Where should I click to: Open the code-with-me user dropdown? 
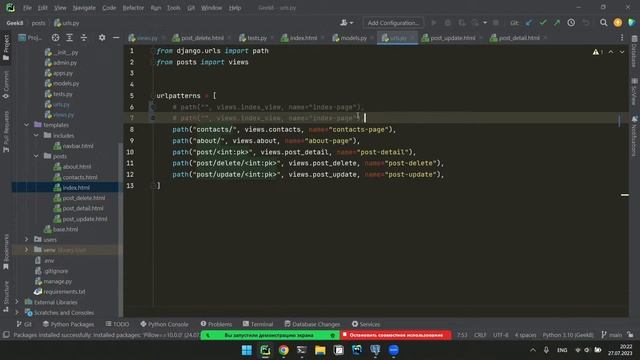coord(347,23)
